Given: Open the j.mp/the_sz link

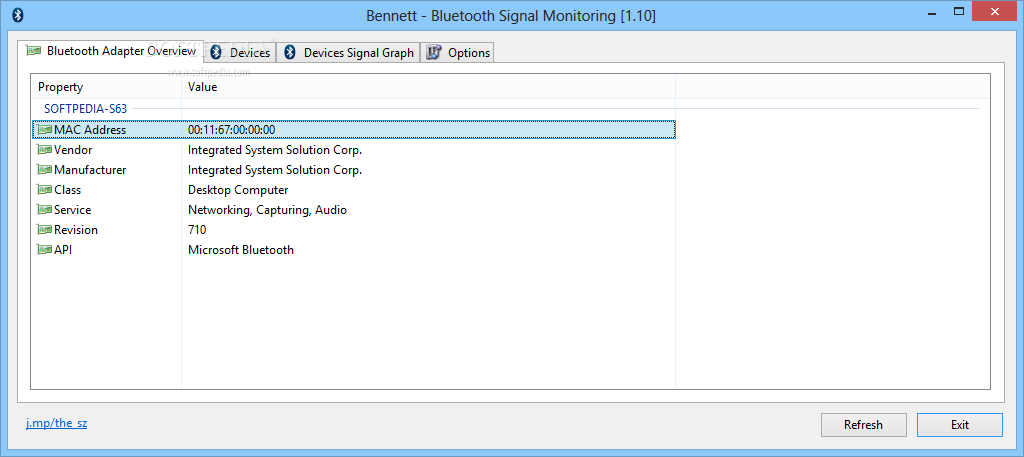Looking at the screenshot, I should tap(57, 423).
